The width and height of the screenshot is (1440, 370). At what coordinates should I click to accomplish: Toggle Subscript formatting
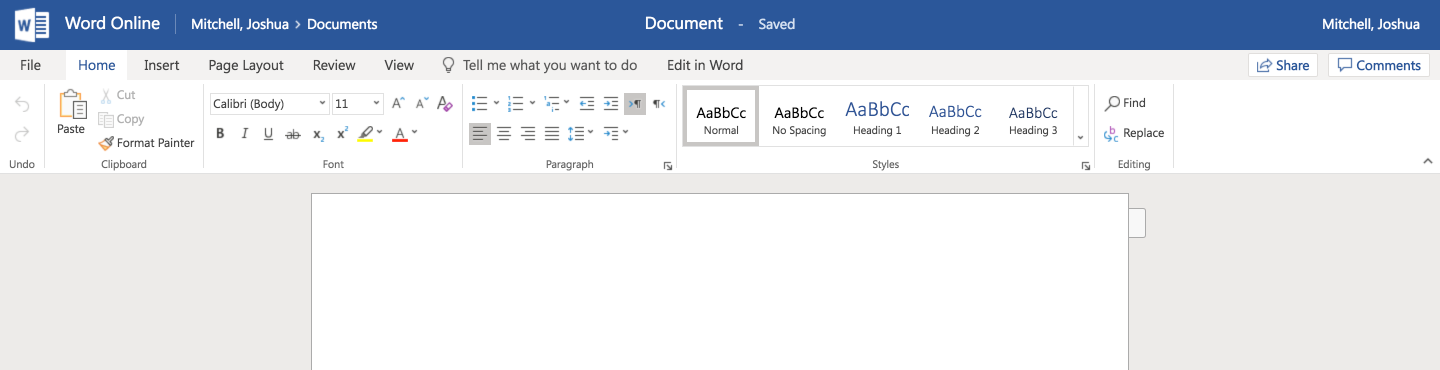click(x=318, y=134)
